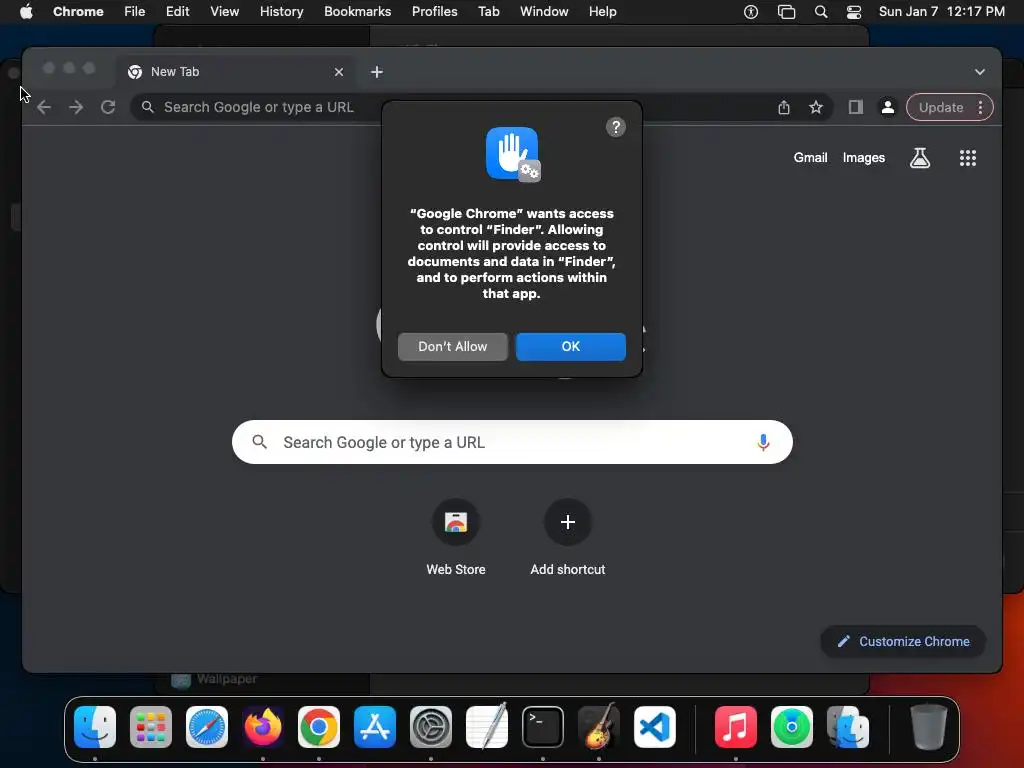
Task: Open TextEdit from the Dock
Action: [x=487, y=727]
